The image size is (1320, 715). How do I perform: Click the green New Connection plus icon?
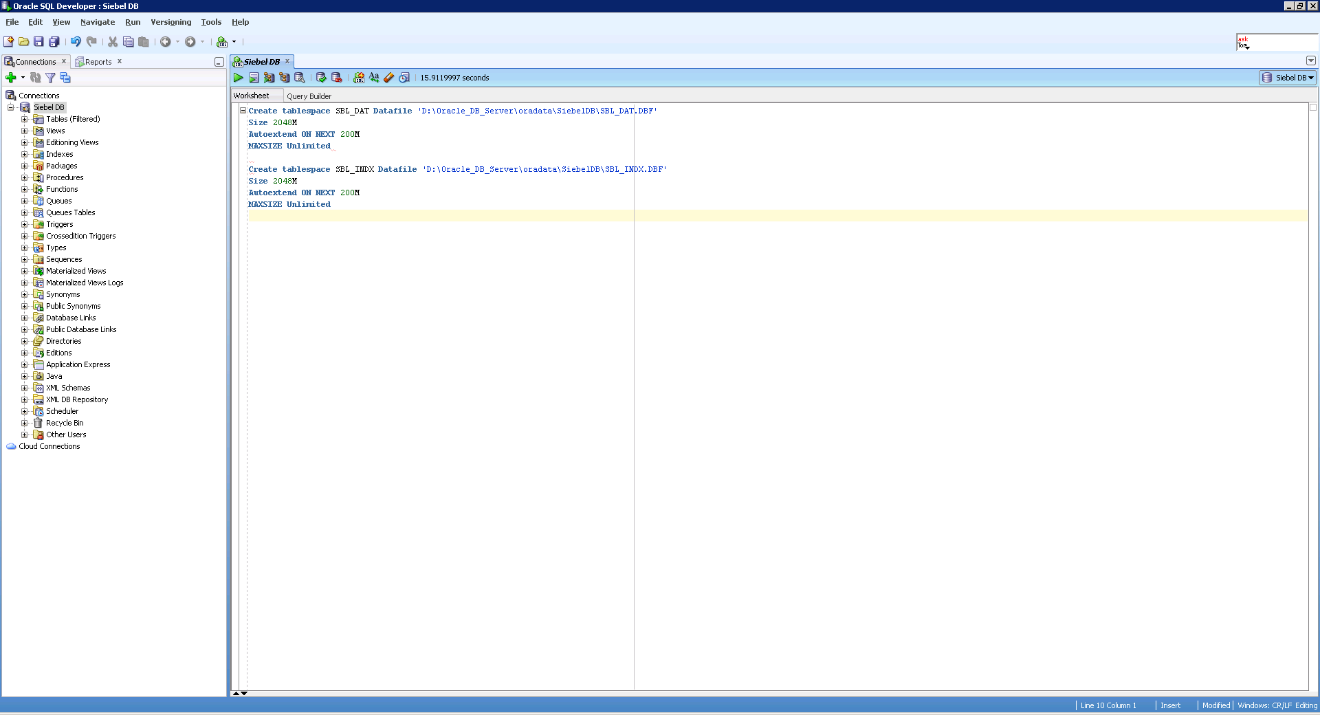pos(11,78)
